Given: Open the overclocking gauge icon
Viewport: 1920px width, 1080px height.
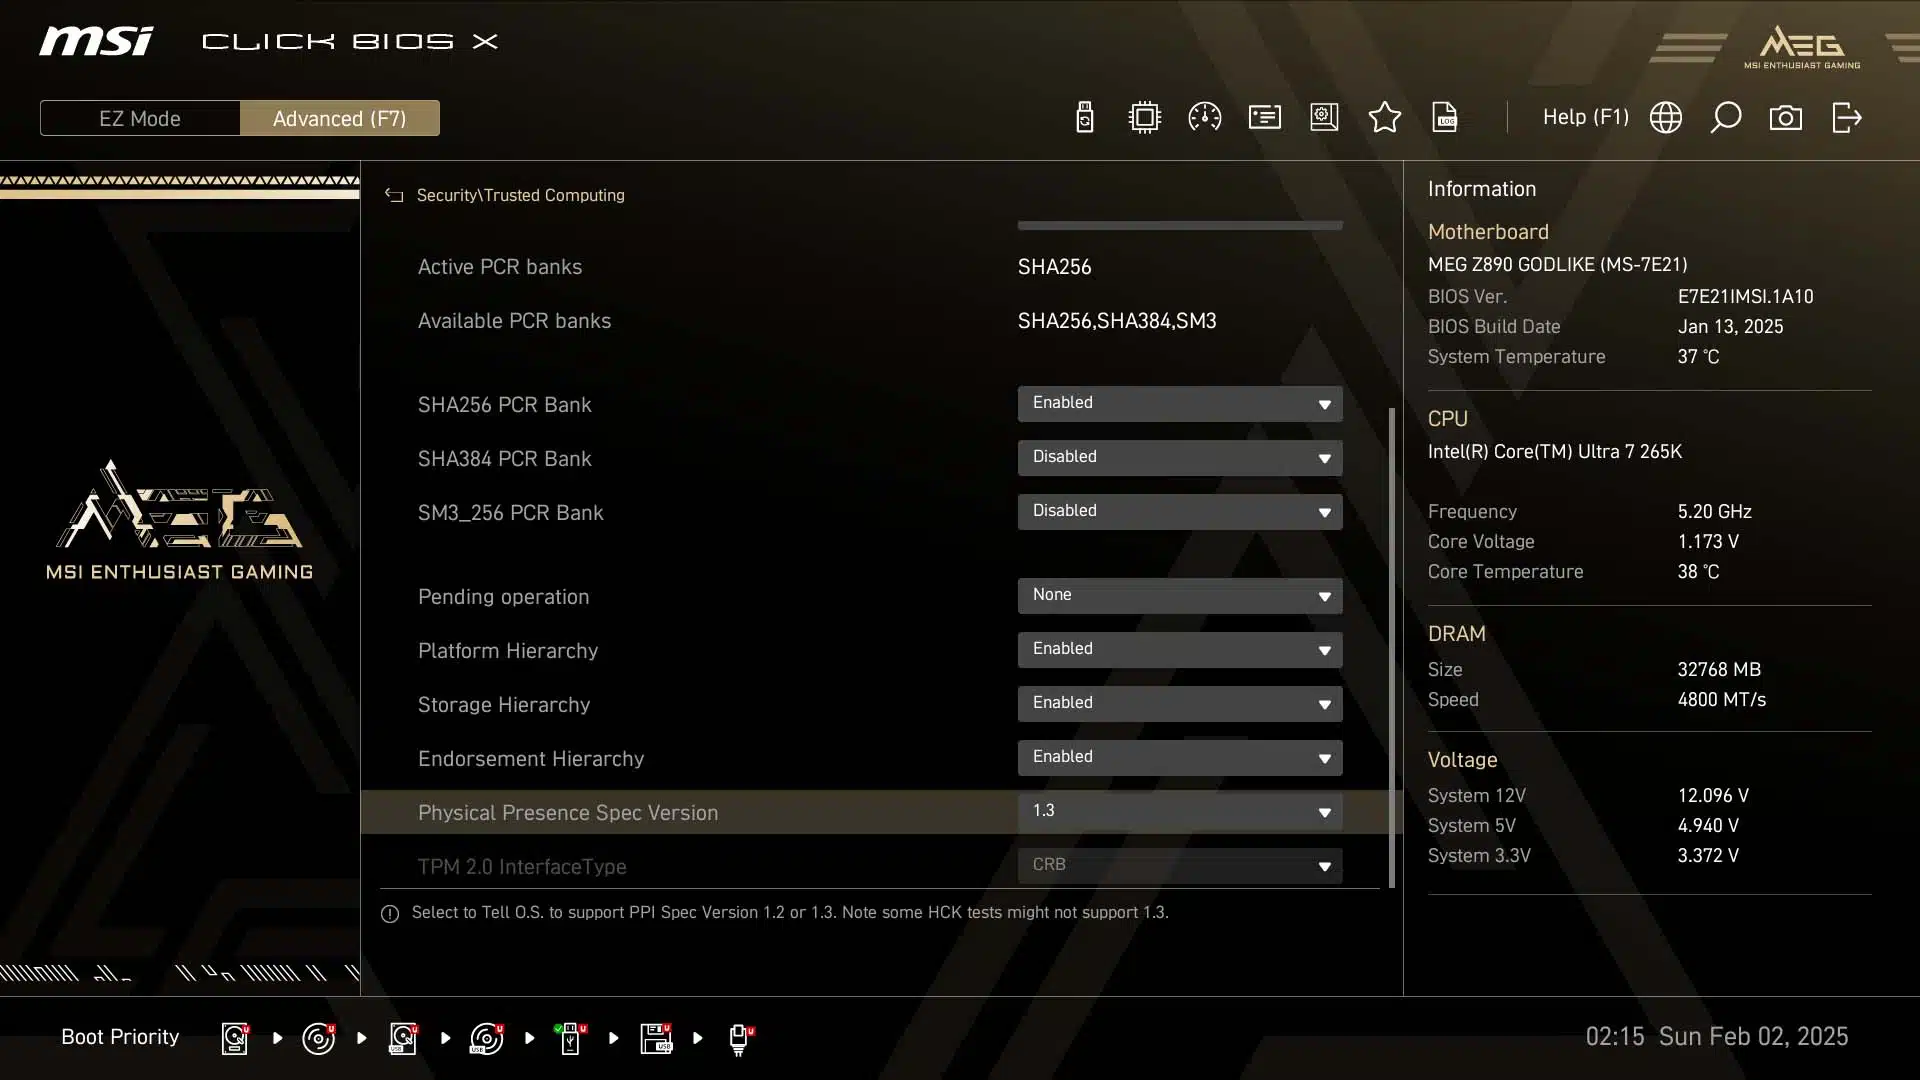Looking at the screenshot, I should pyautogui.click(x=1204, y=118).
